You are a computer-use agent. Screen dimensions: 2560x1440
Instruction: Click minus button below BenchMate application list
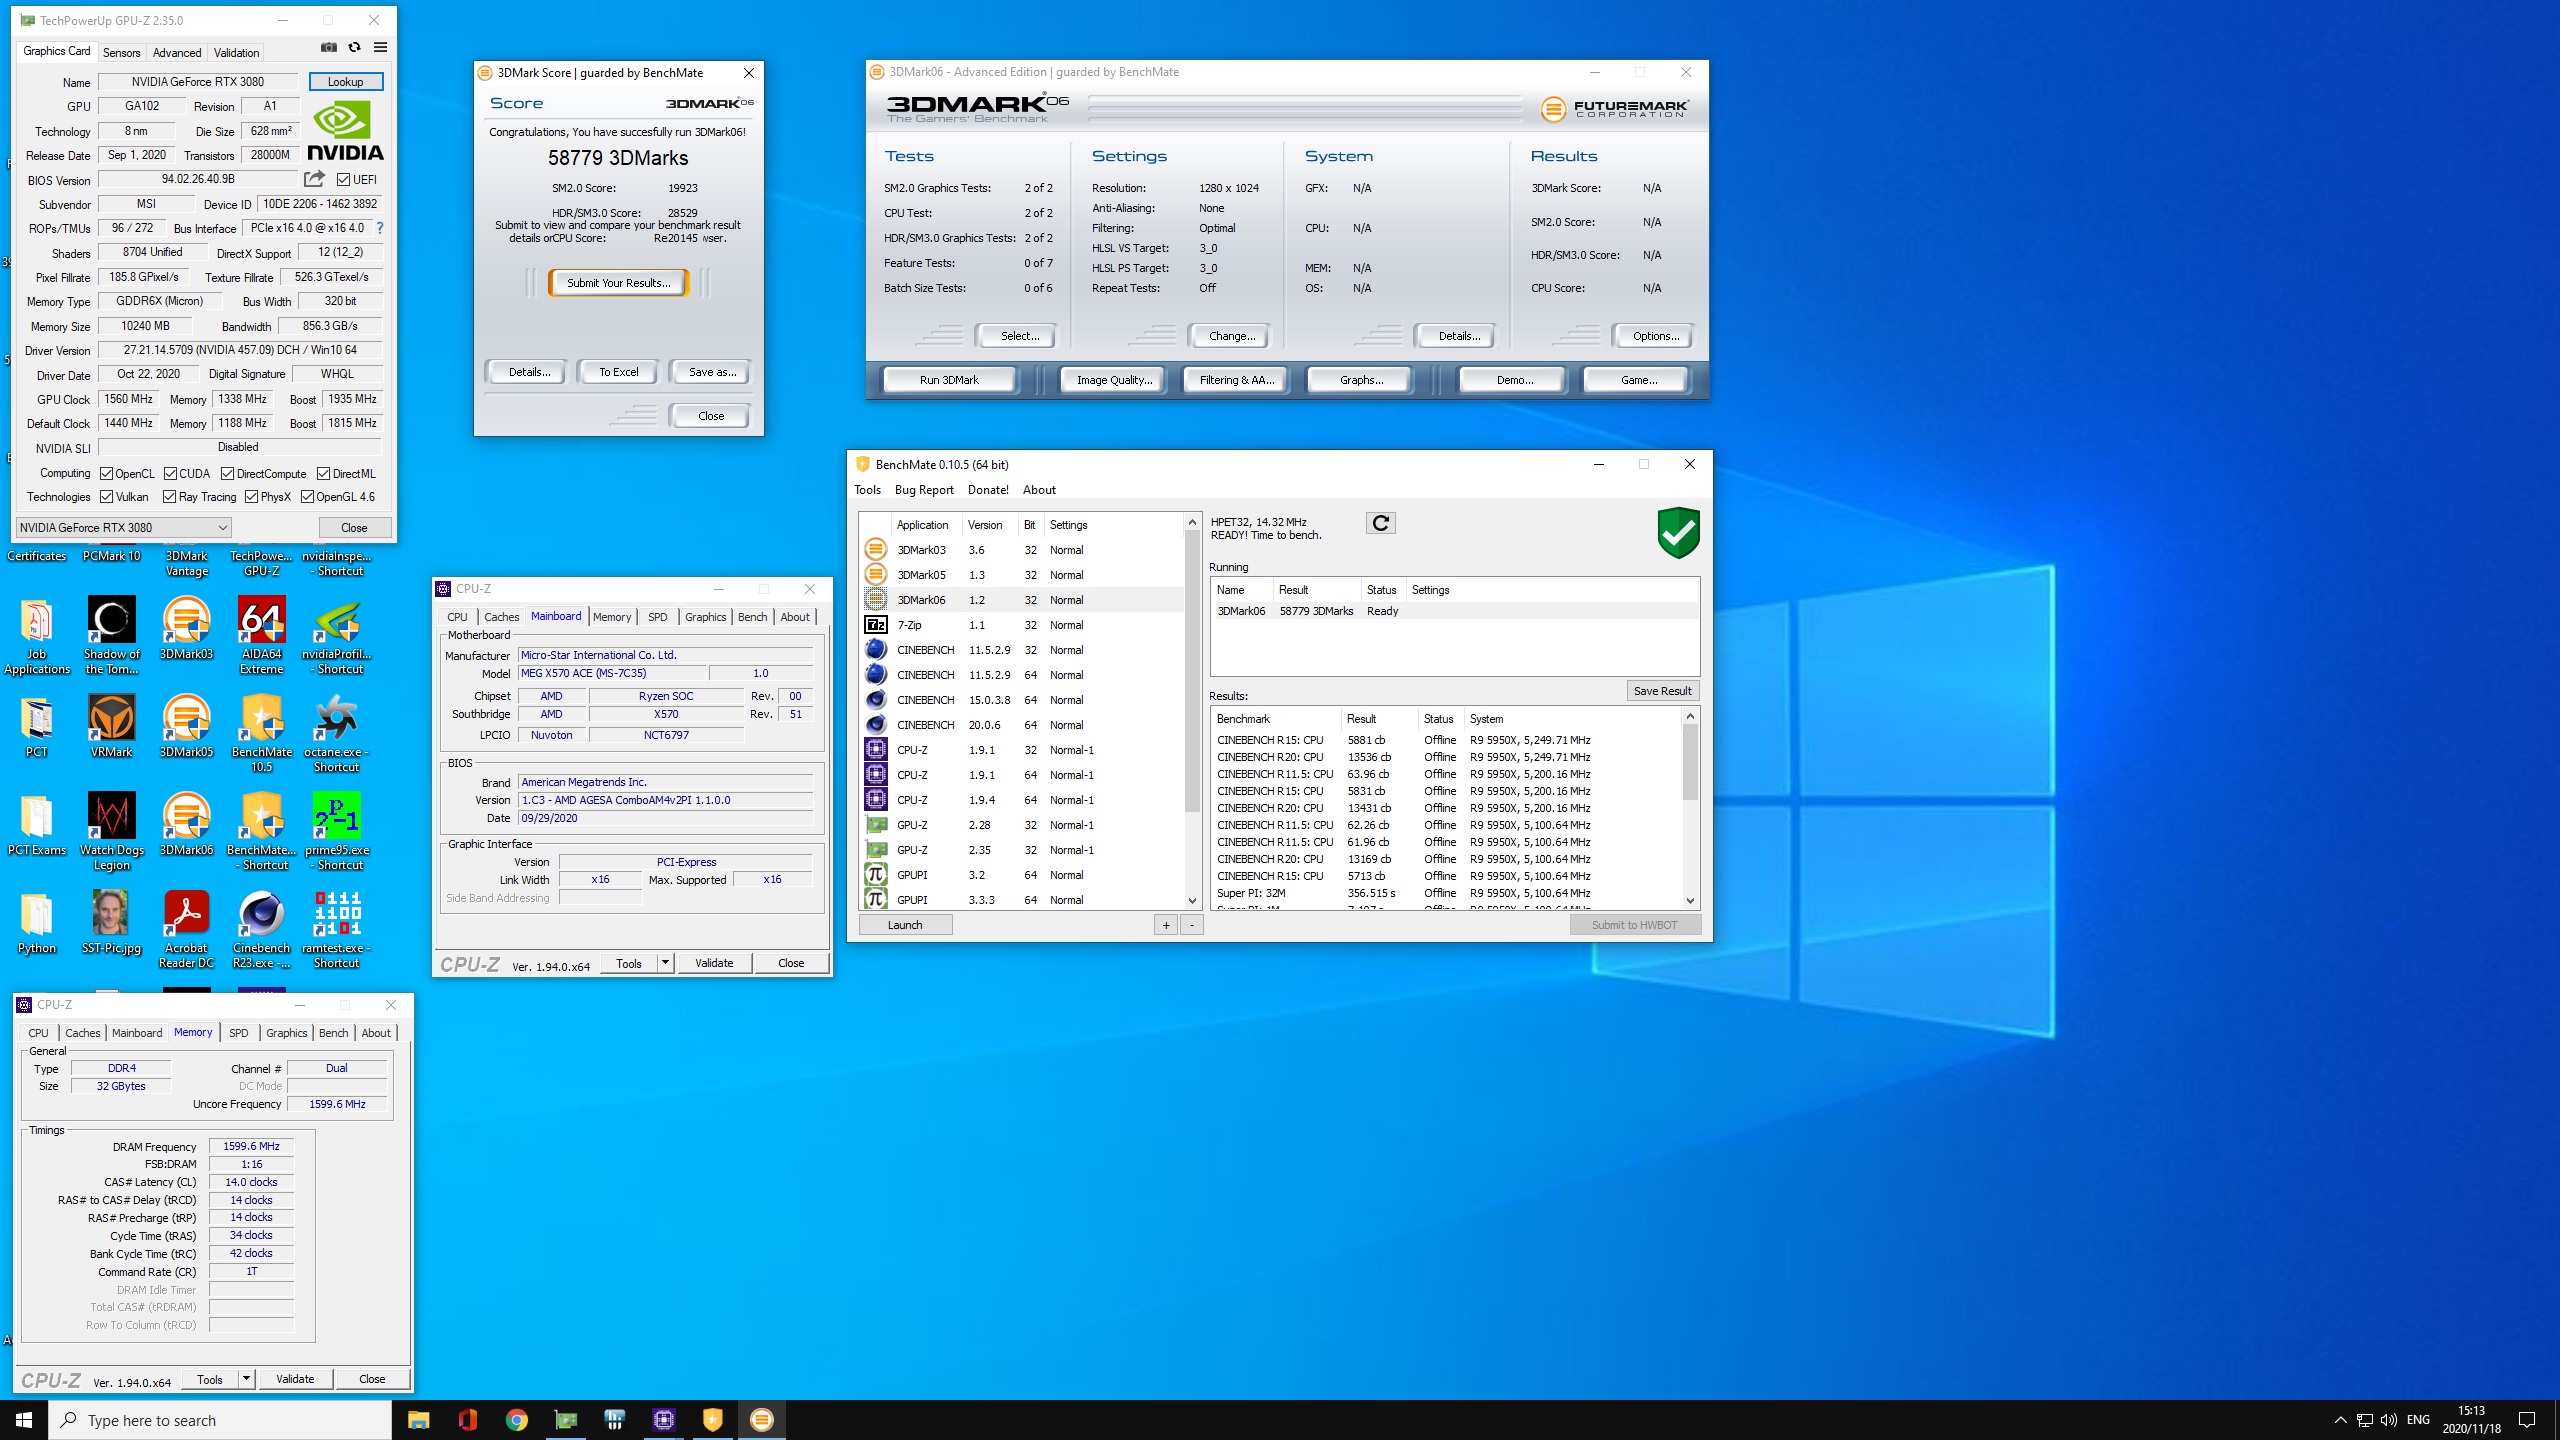click(x=1192, y=925)
